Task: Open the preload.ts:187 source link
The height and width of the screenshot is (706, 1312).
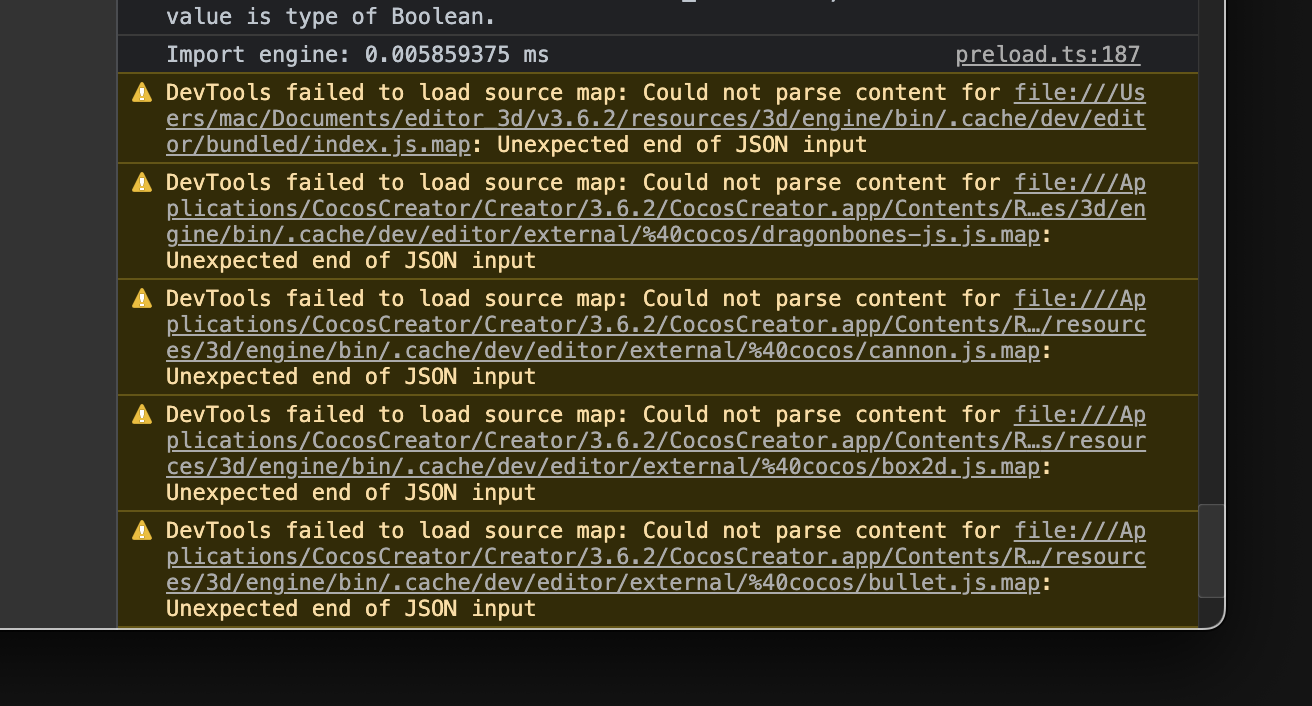Action: point(1047,55)
